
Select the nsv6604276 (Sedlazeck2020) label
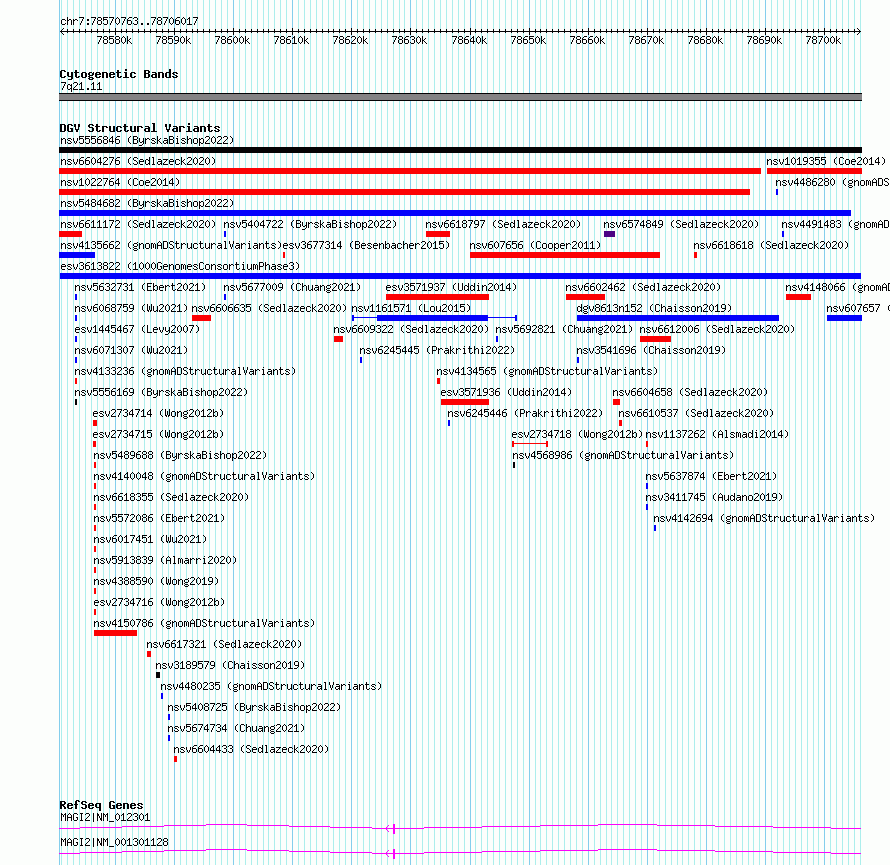(x=138, y=161)
